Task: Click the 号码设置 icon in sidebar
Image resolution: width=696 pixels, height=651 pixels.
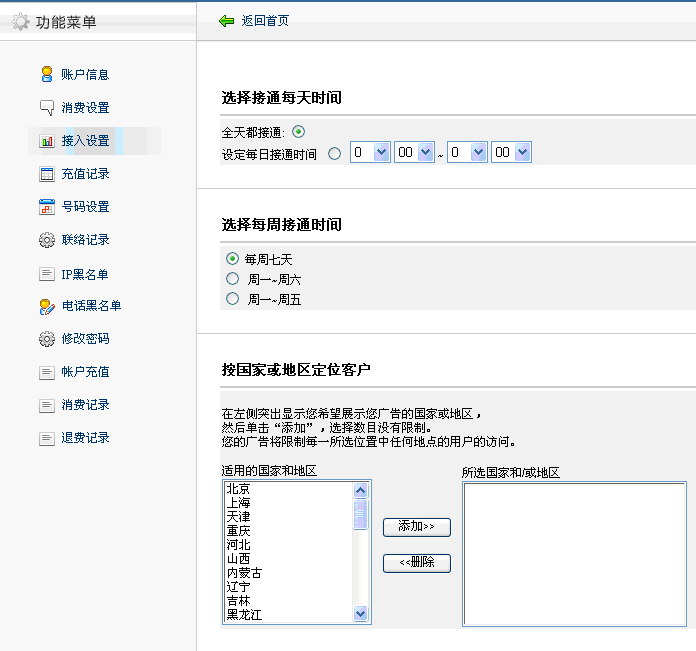Action: tap(46, 207)
